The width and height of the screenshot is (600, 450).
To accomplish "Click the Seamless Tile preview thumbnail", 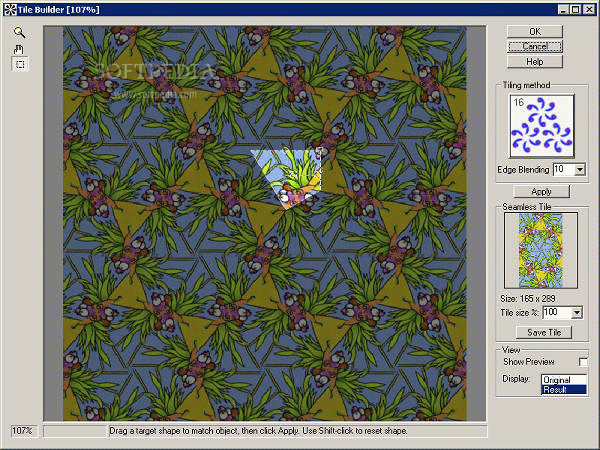I will pos(541,251).
